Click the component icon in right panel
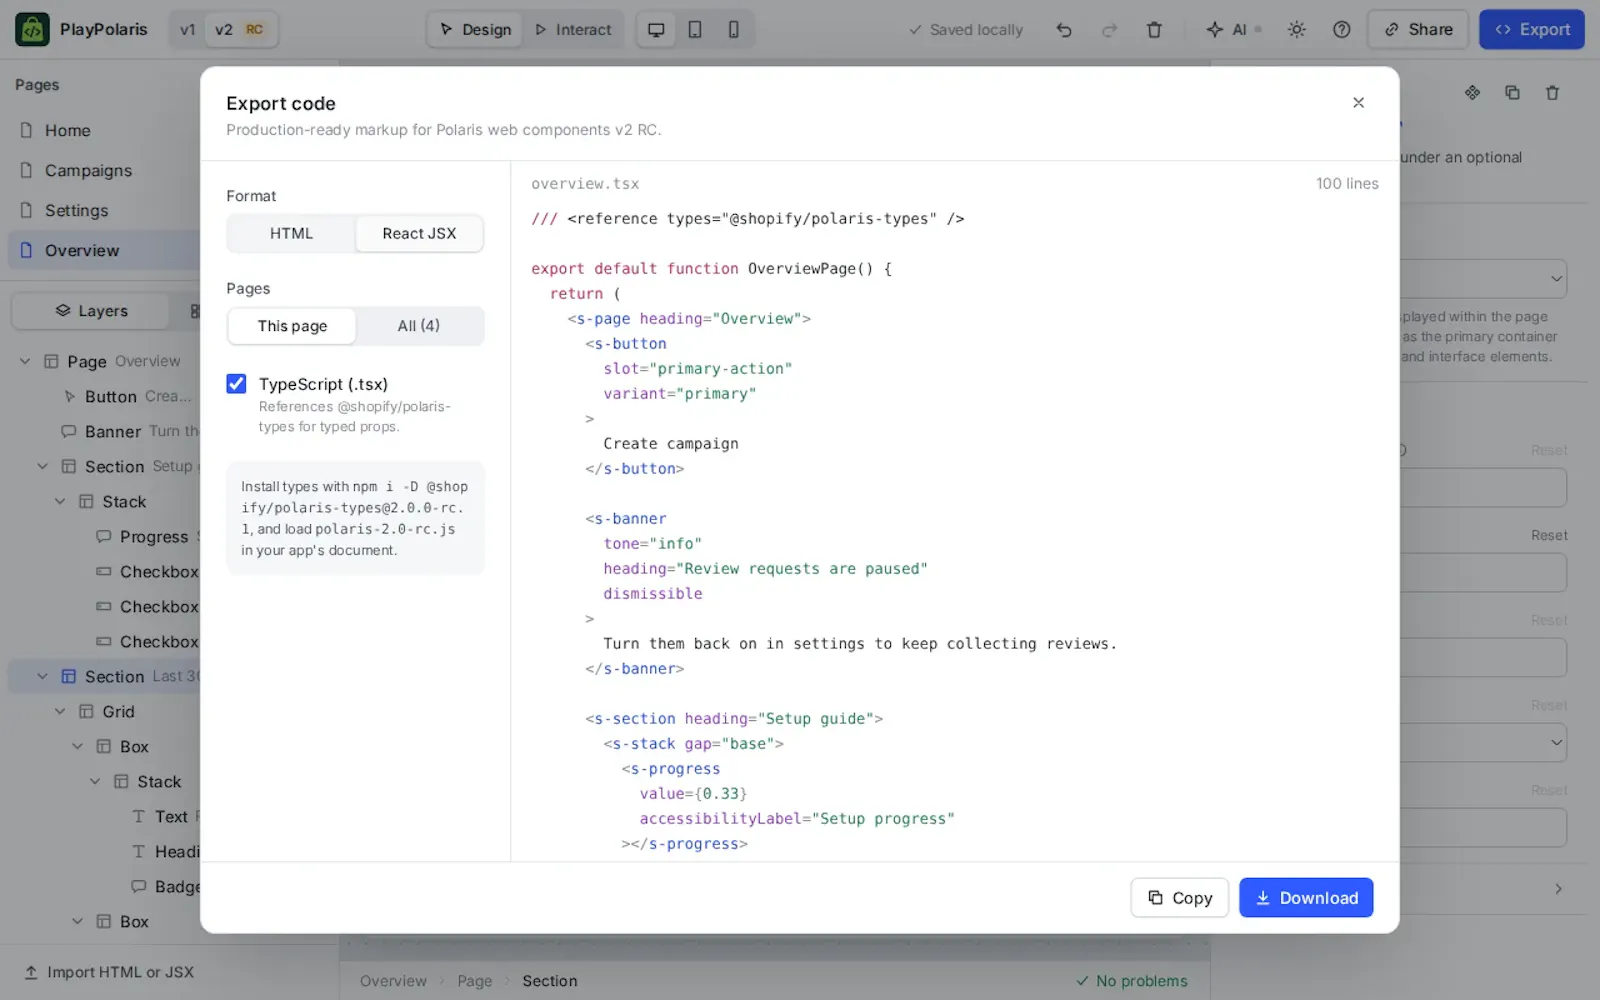The width and height of the screenshot is (1600, 1000). point(1472,92)
